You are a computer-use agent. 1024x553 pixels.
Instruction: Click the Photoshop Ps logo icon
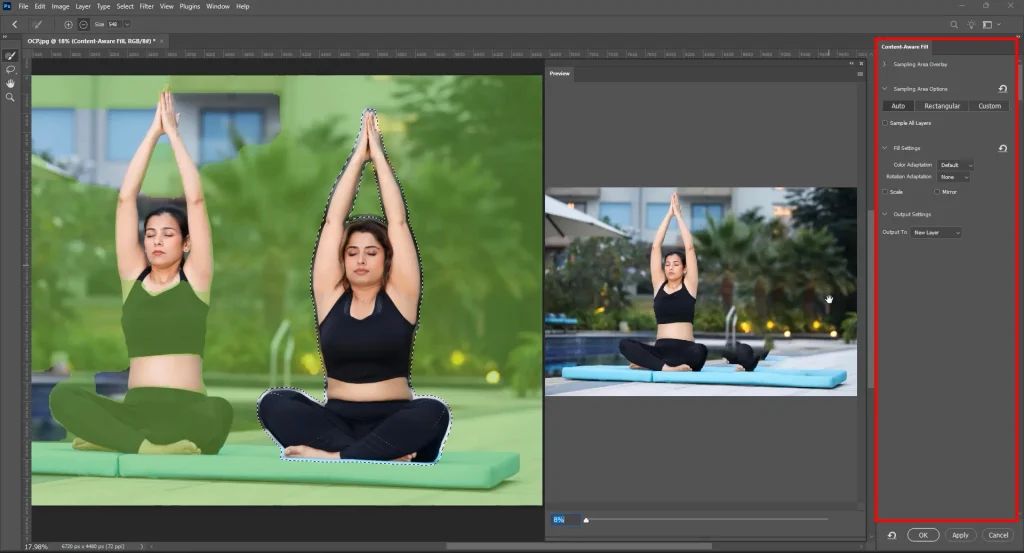pyautogui.click(x=7, y=6)
